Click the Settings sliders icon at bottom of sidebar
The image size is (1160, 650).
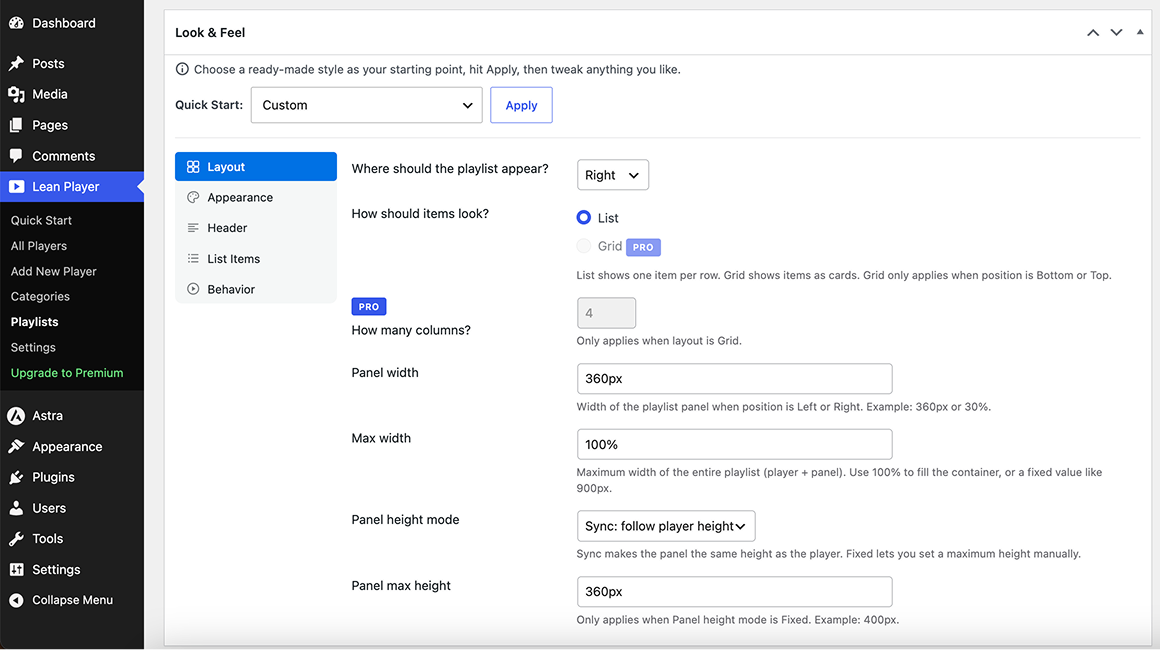(16, 569)
